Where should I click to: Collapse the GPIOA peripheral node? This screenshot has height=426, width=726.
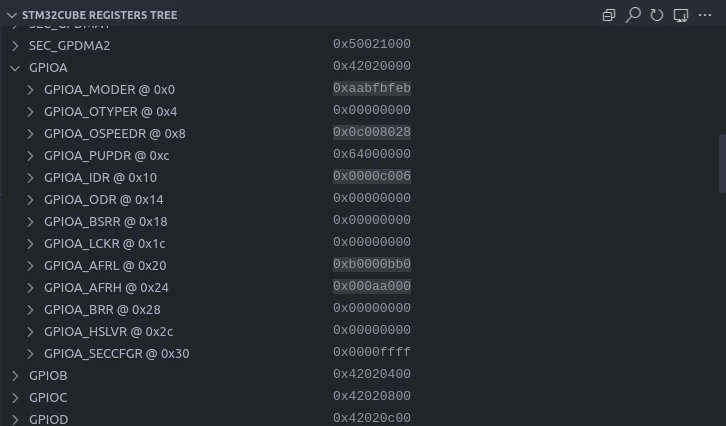point(15,68)
